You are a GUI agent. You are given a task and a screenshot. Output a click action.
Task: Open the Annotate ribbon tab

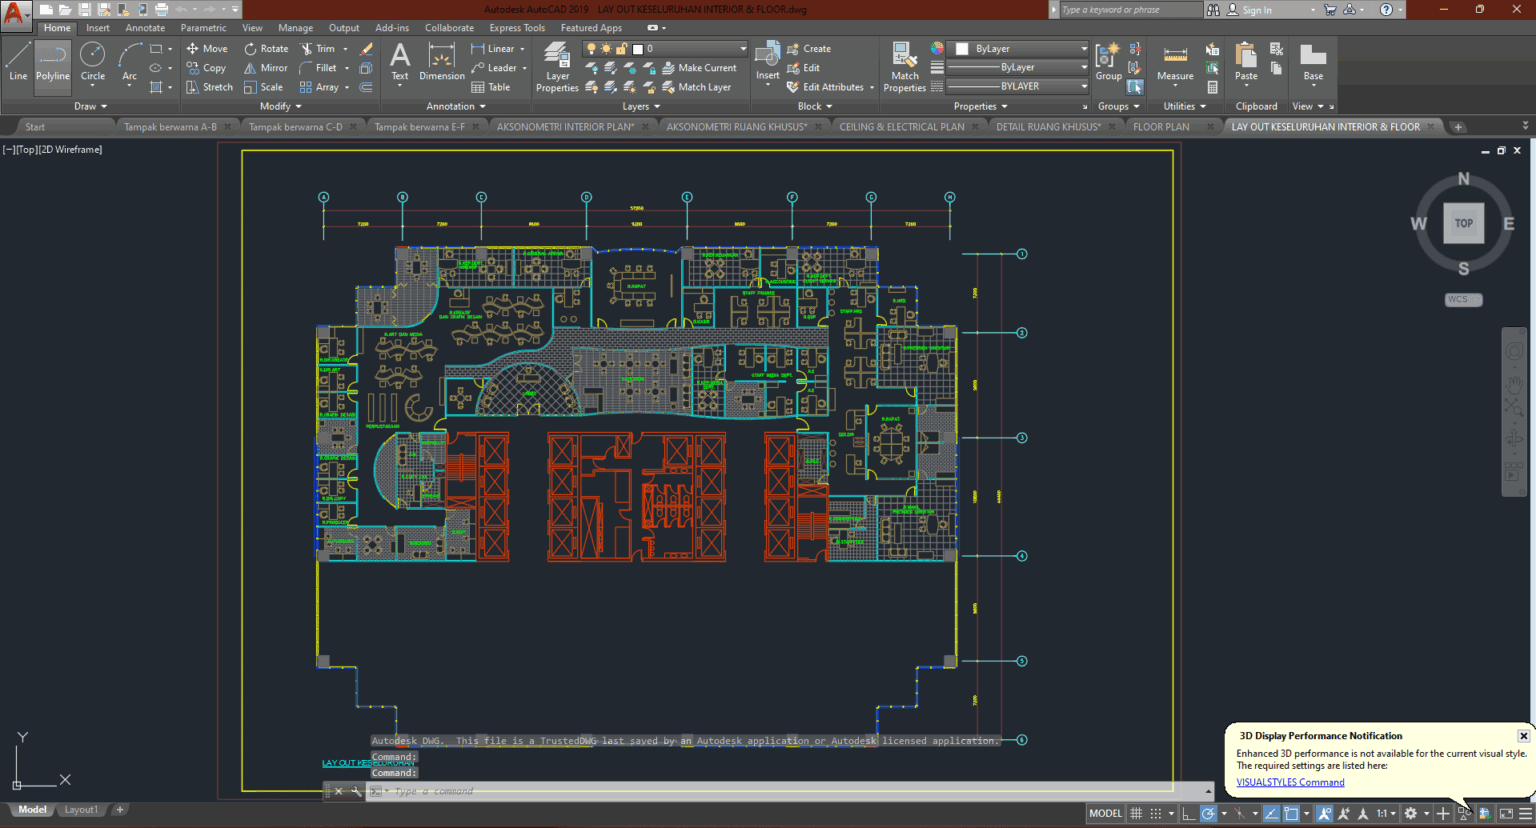[x=144, y=27]
